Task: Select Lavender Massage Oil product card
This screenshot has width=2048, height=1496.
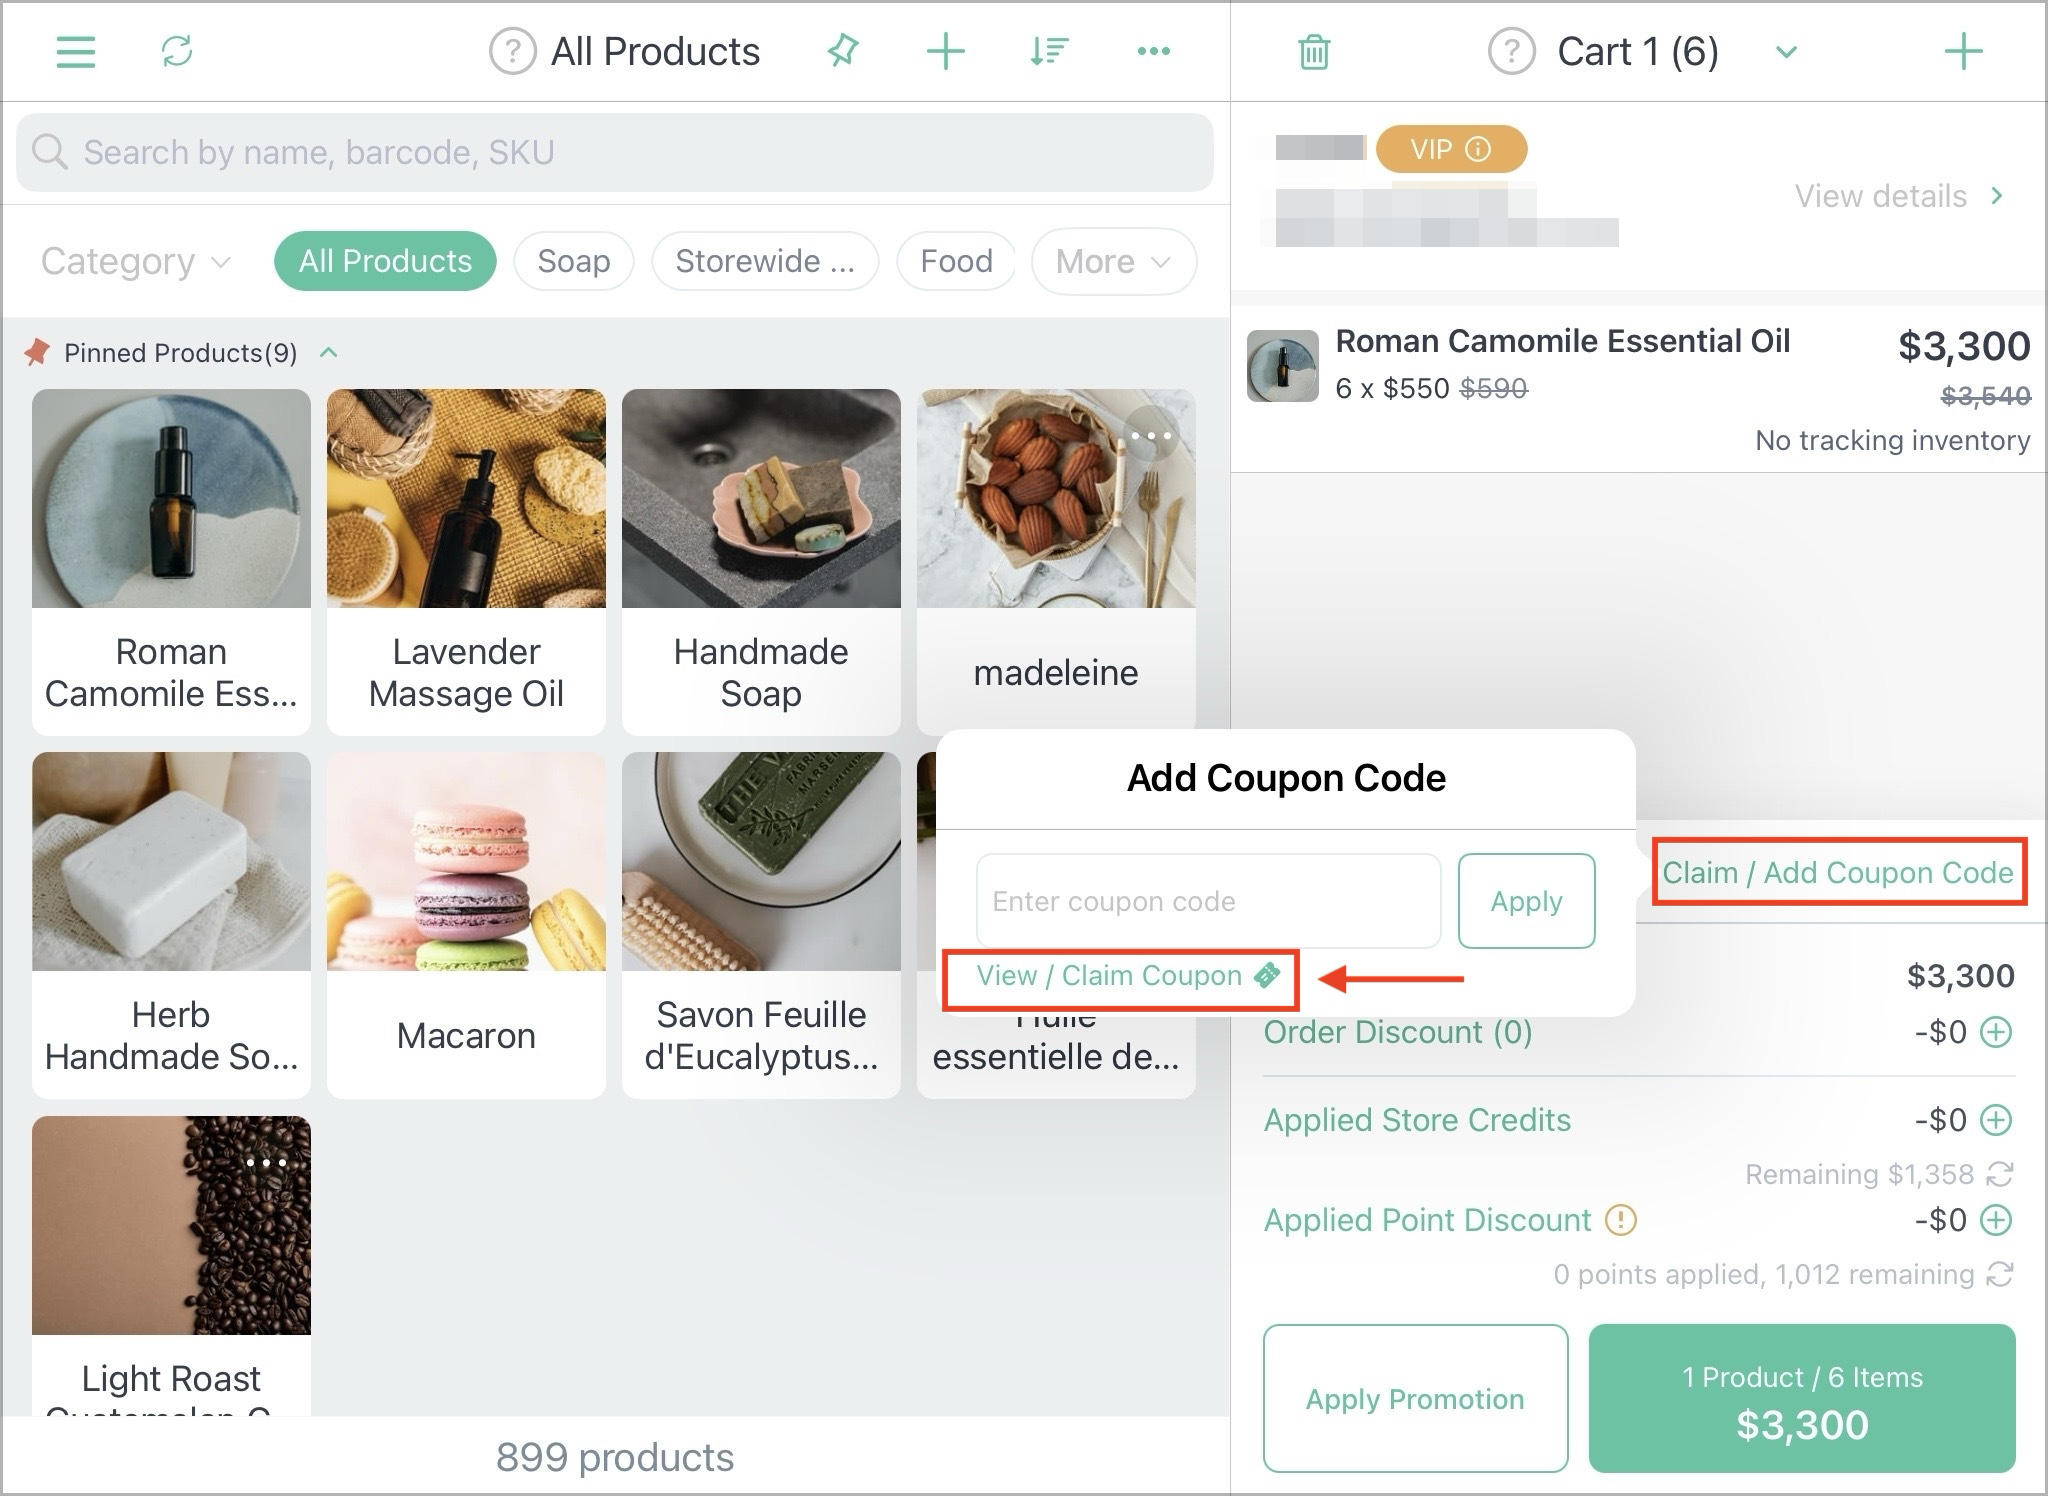Action: click(466, 562)
